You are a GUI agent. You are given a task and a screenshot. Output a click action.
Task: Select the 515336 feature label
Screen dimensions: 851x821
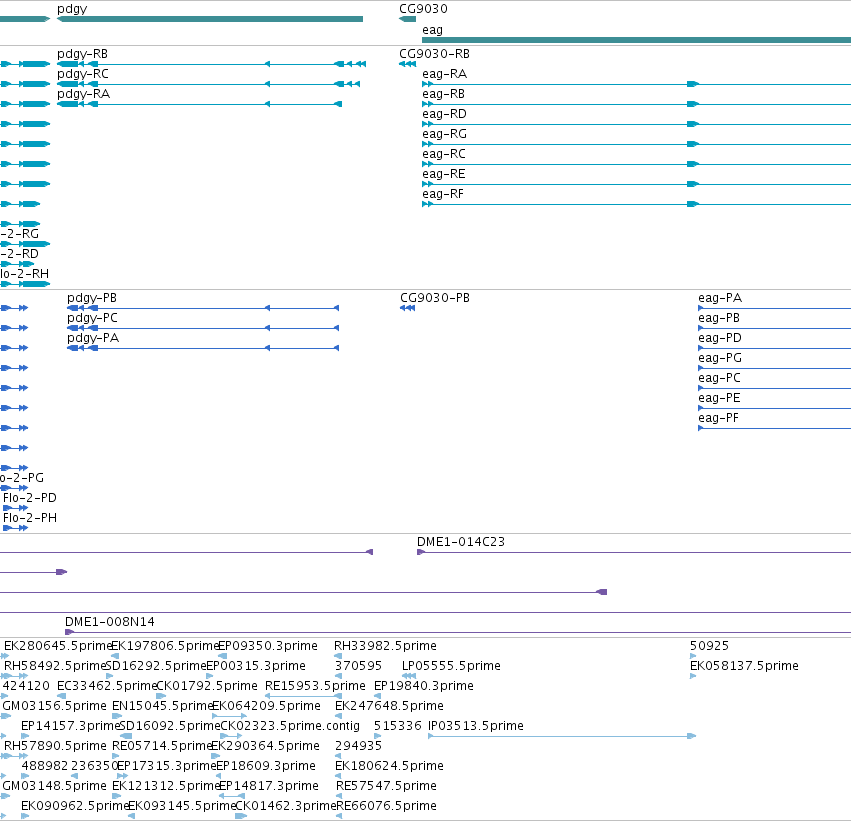398,726
